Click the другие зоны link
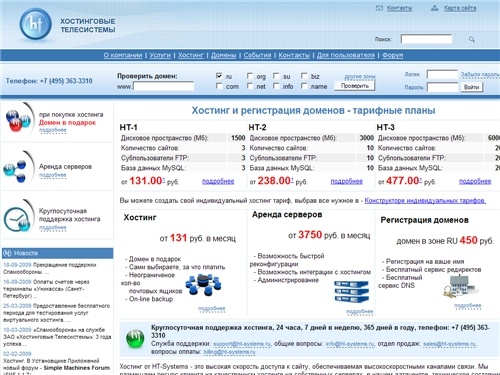500x375 pixels. (360, 77)
